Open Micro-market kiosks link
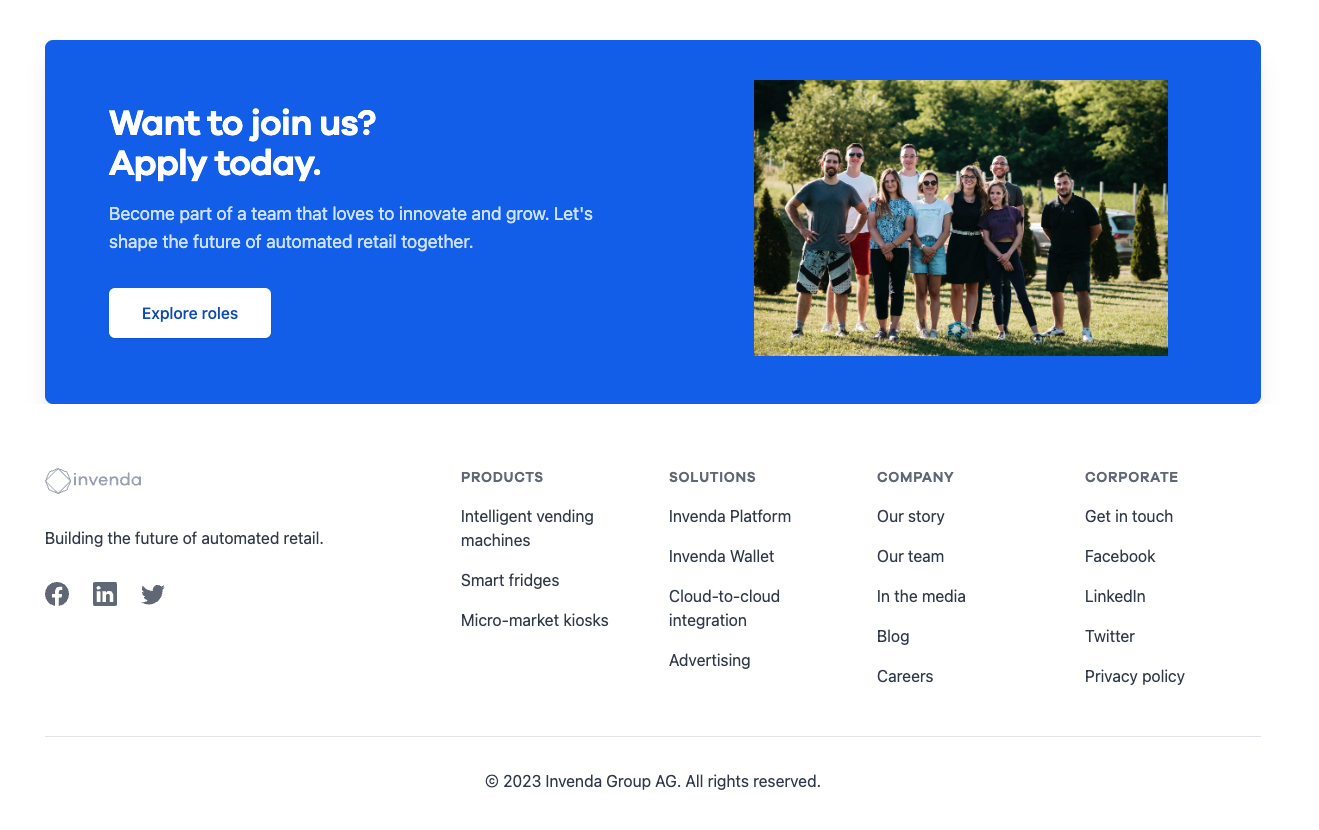The image size is (1319, 830). 535,620
